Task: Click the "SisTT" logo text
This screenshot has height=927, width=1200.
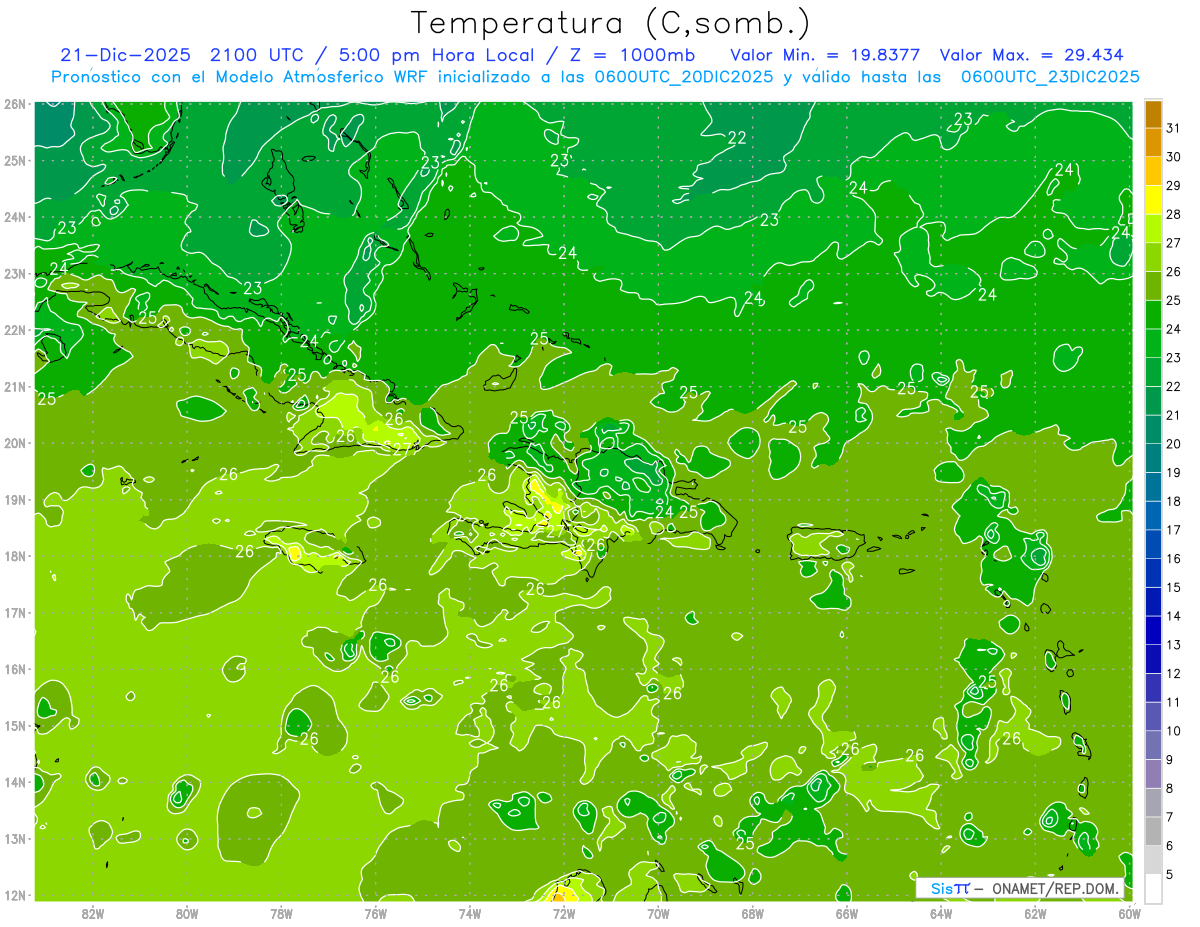Action: coord(951,888)
